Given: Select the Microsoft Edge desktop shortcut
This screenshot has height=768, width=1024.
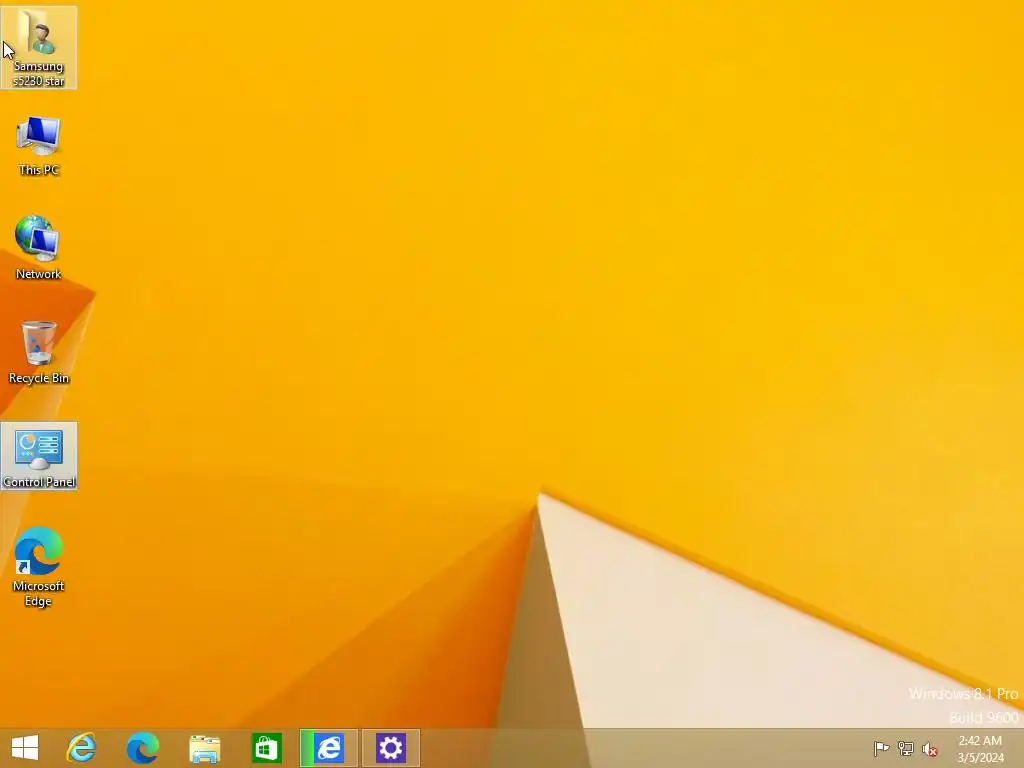Looking at the screenshot, I should tap(39, 566).
